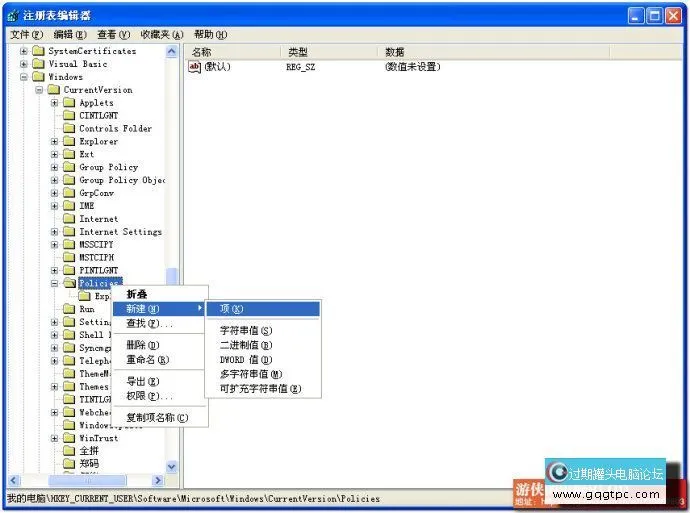Click the tree scroll up arrow
This screenshot has width=690, height=513.
[172, 51]
